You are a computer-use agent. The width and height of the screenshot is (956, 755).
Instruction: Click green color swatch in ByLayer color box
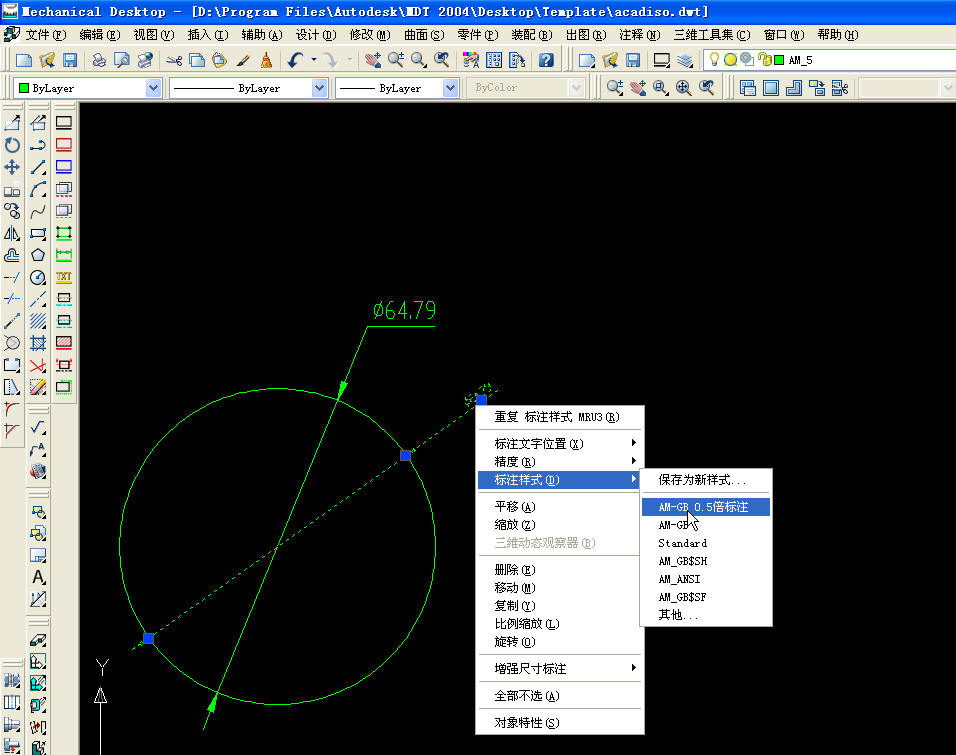(x=24, y=88)
